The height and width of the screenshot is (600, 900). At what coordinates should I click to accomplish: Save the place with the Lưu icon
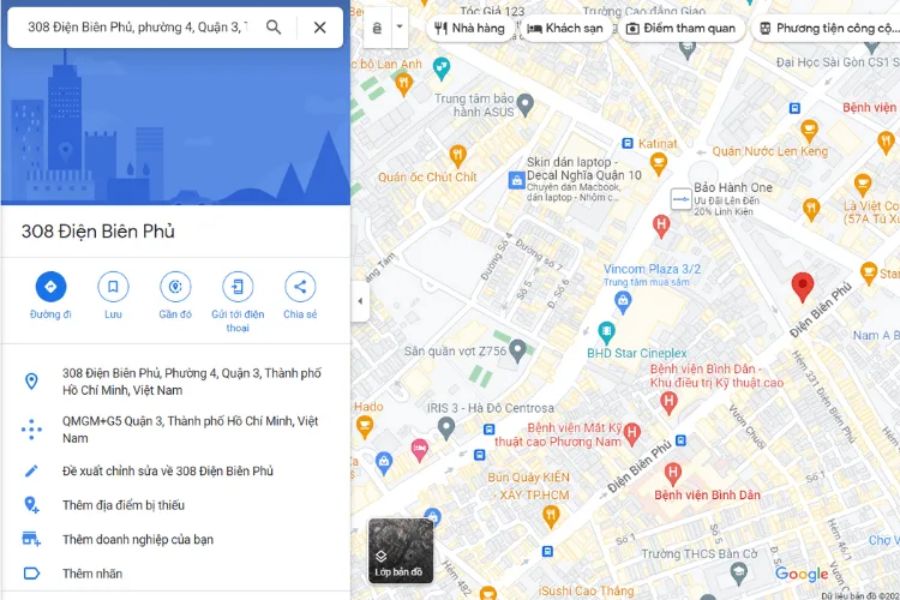click(113, 287)
